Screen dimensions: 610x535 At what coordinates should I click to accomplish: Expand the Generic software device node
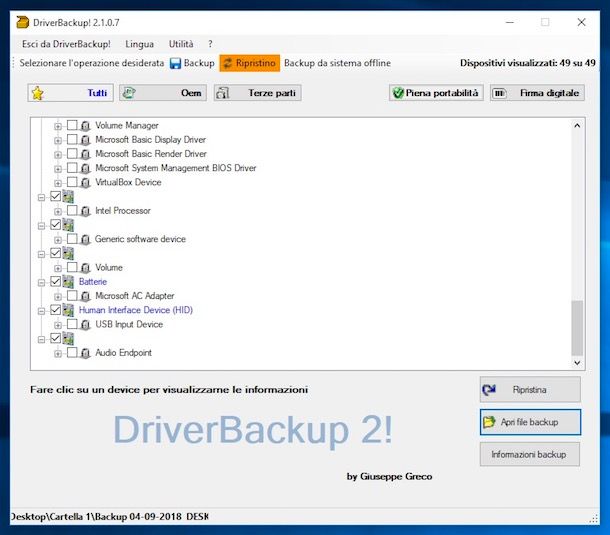[58, 240]
